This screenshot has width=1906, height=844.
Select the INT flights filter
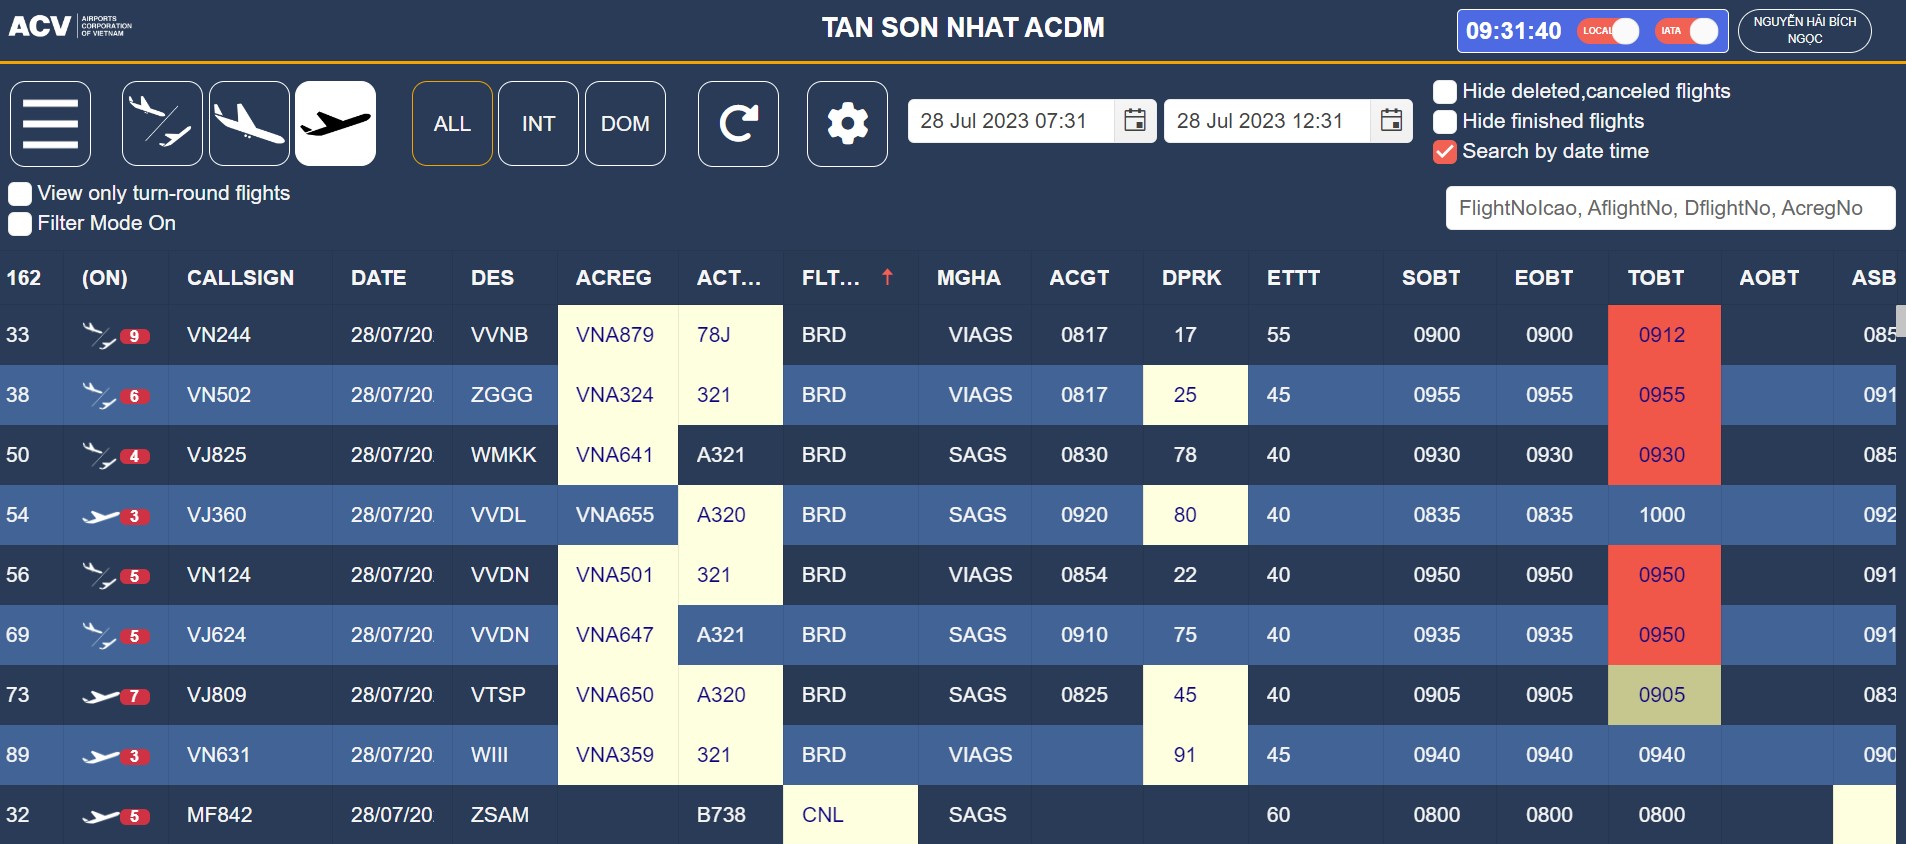[538, 124]
